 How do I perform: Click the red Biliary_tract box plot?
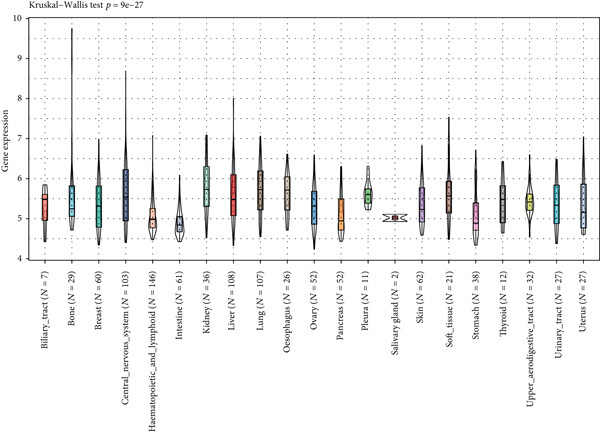click(45, 207)
